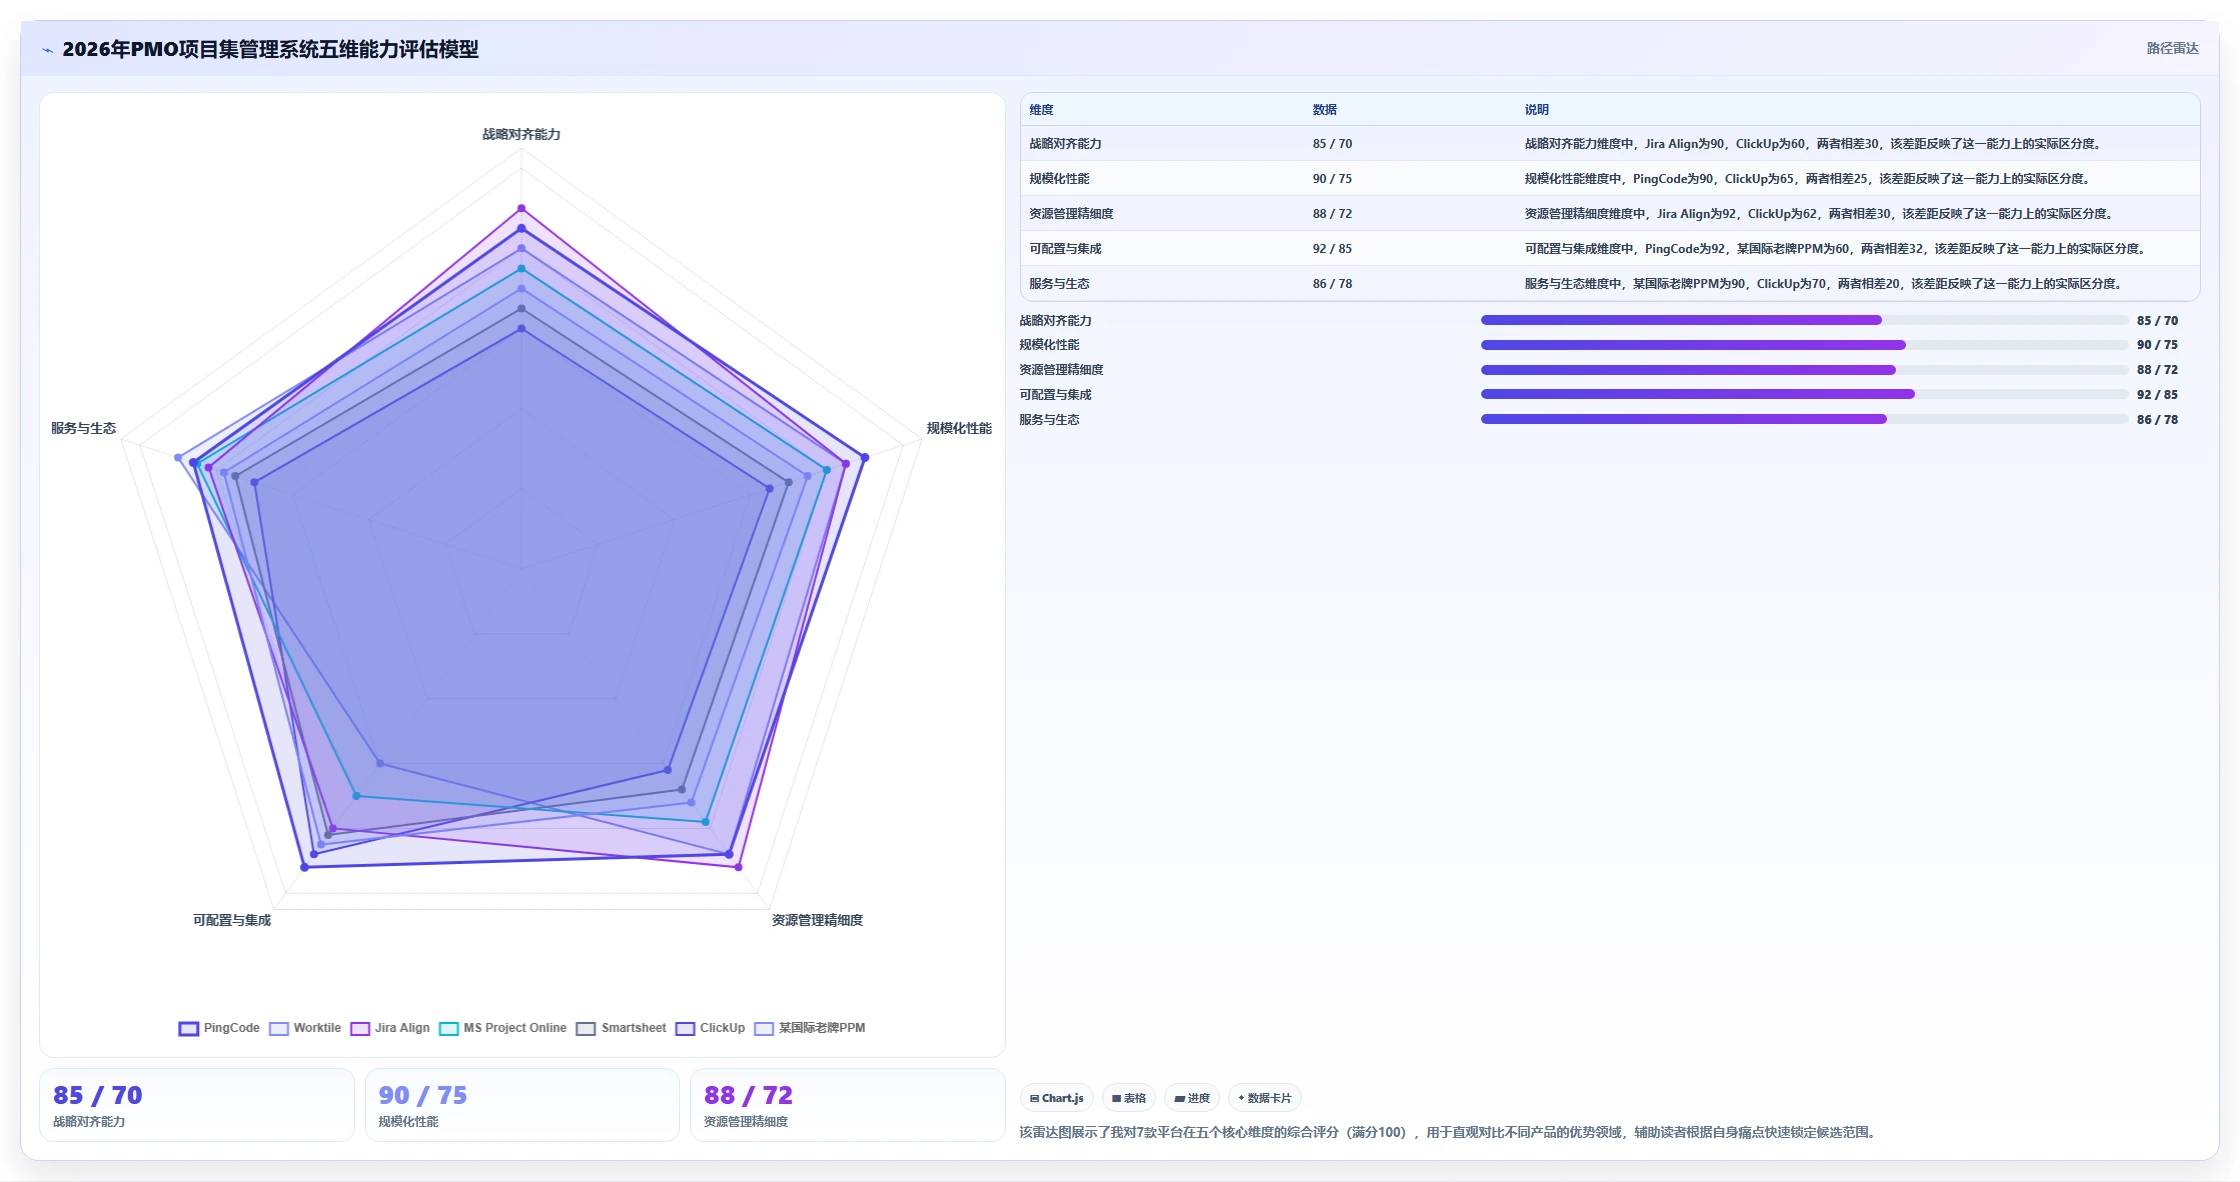Toggle Smartsheet series in legend

click(x=621, y=1028)
